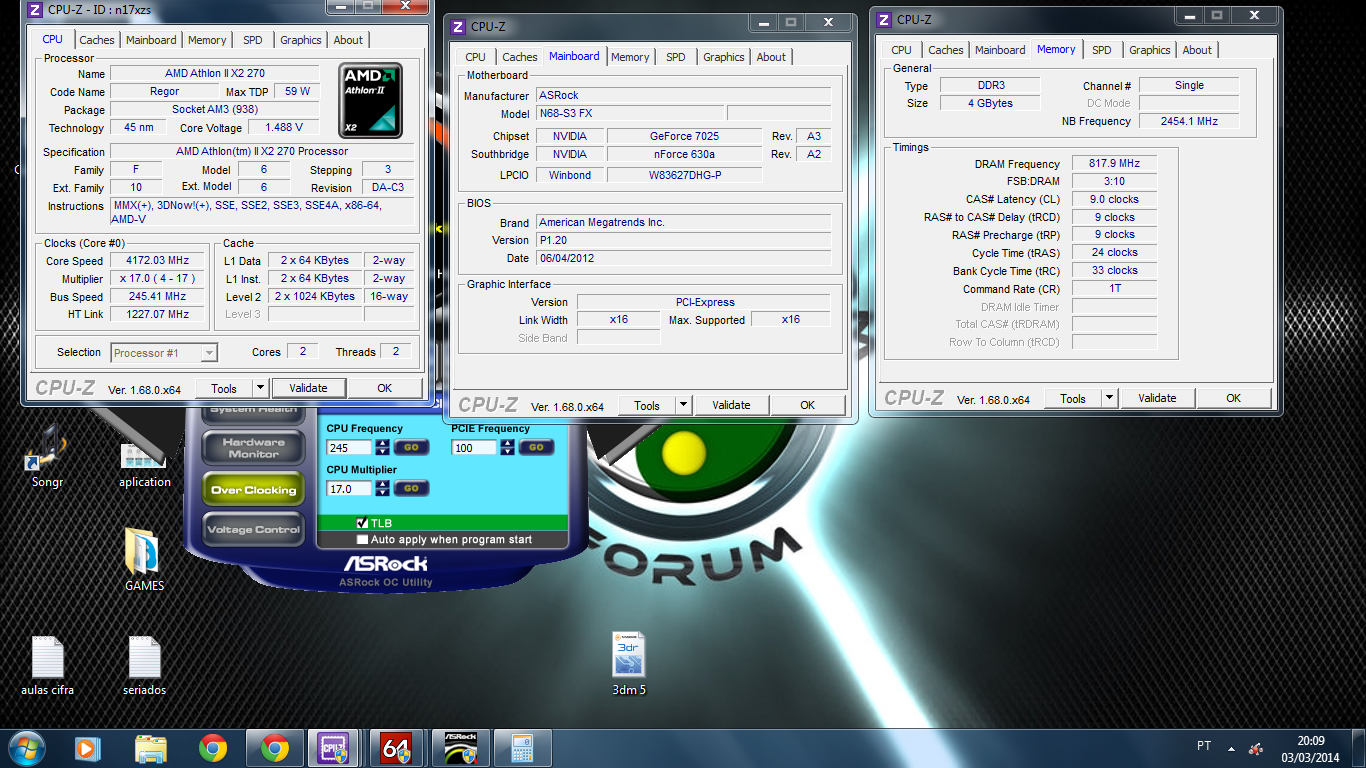
Task: Switch to the running Chrome window
Action: (274, 748)
